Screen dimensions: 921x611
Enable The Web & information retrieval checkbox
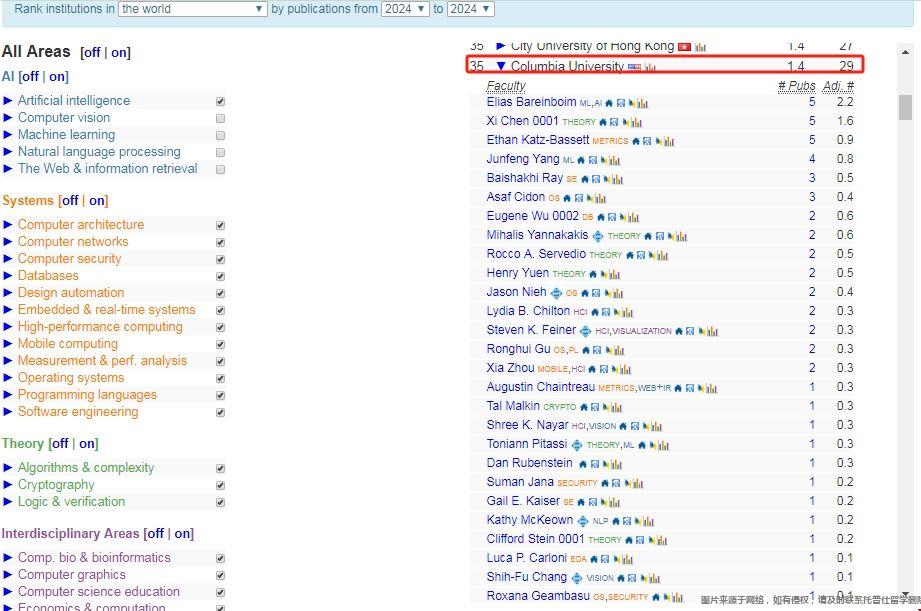point(220,170)
